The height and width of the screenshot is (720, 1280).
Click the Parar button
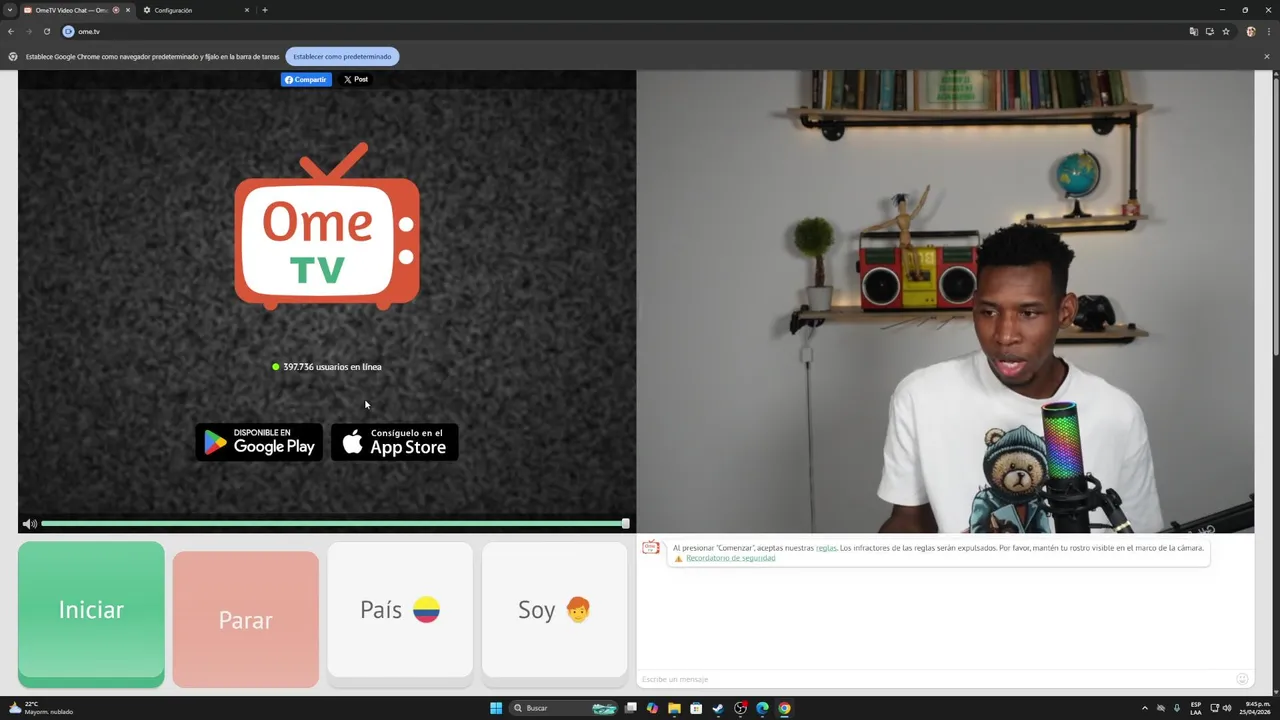tap(245, 619)
